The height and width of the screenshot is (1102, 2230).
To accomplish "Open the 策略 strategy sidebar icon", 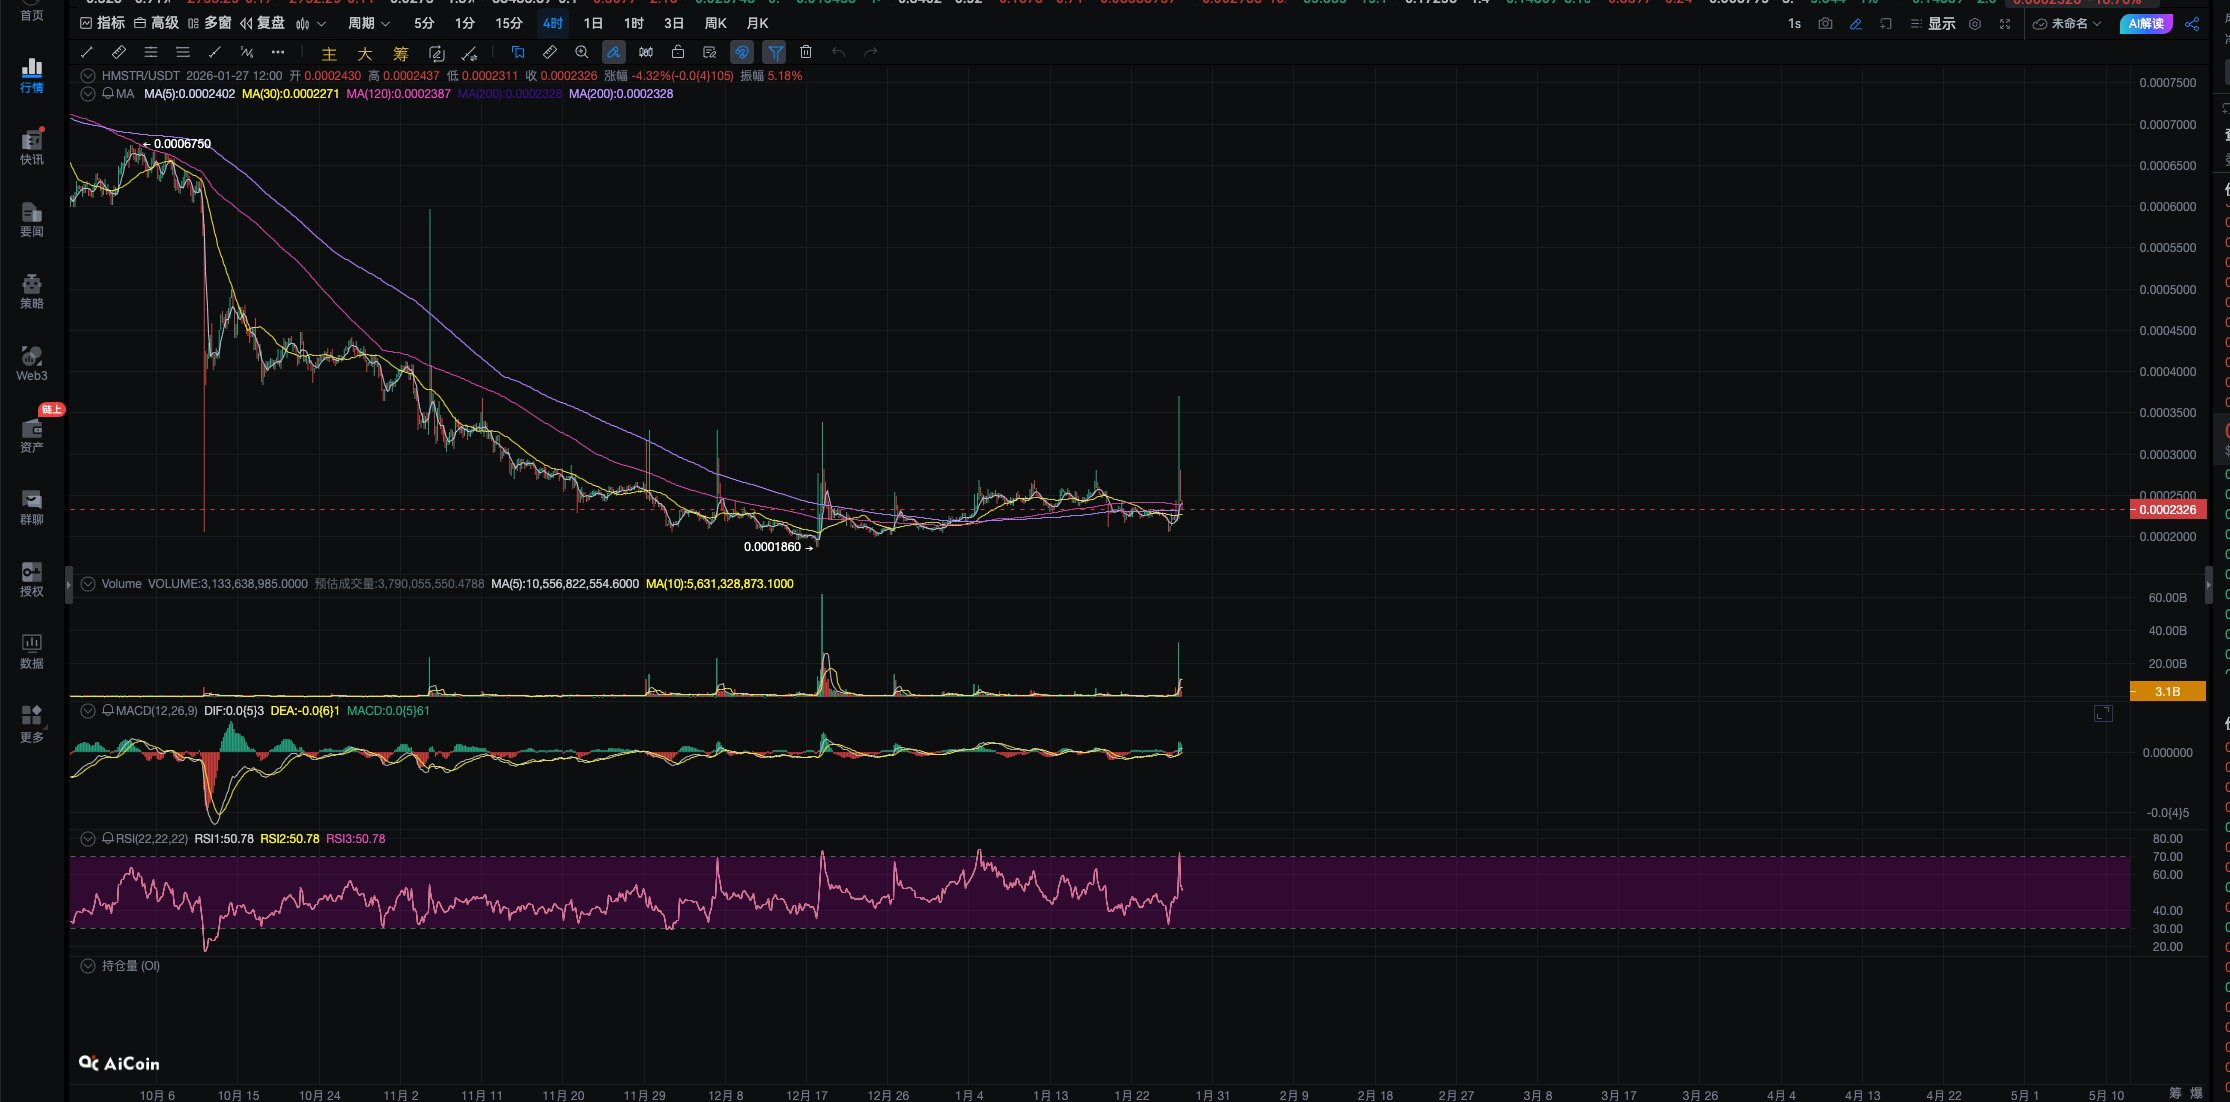I will click(31, 290).
